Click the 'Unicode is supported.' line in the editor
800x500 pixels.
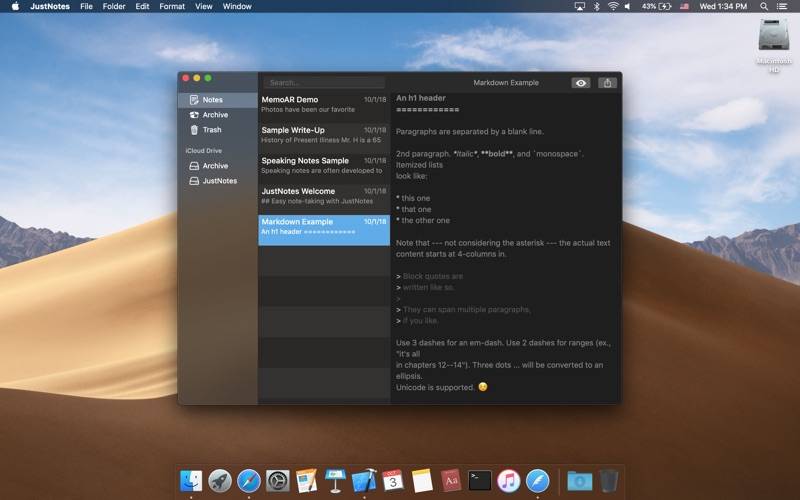[435, 387]
